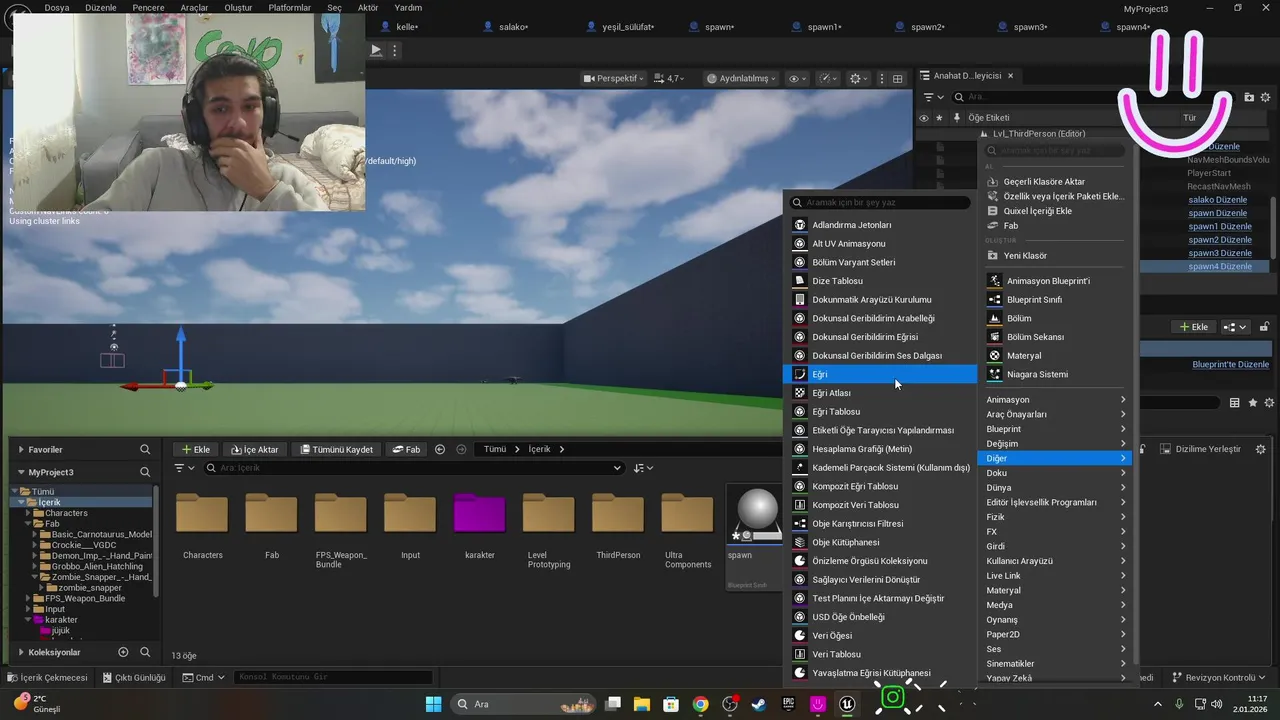The width and height of the screenshot is (1280, 720).
Task: Click the Veri Tablosu icon
Action: pos(799,654)
